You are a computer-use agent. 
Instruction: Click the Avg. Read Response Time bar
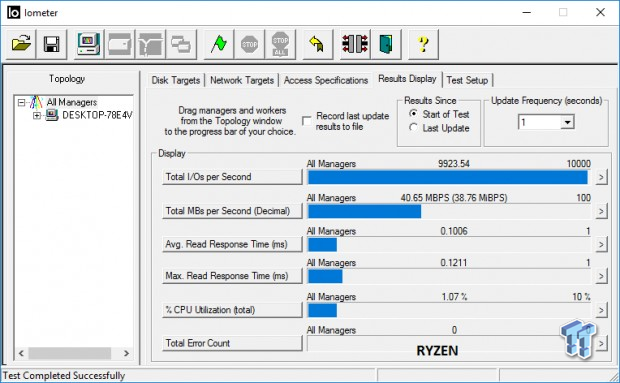tap(449, 245)
